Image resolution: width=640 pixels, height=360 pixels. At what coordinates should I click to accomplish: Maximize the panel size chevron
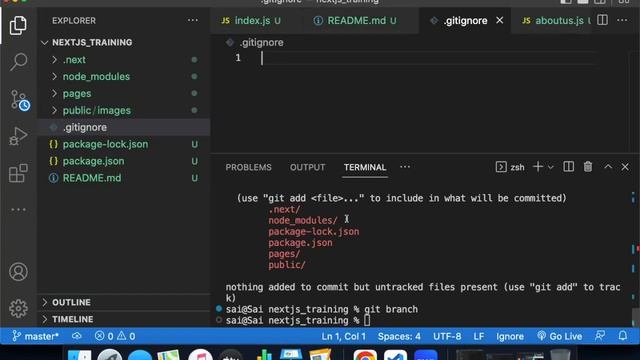click(608, 167)
